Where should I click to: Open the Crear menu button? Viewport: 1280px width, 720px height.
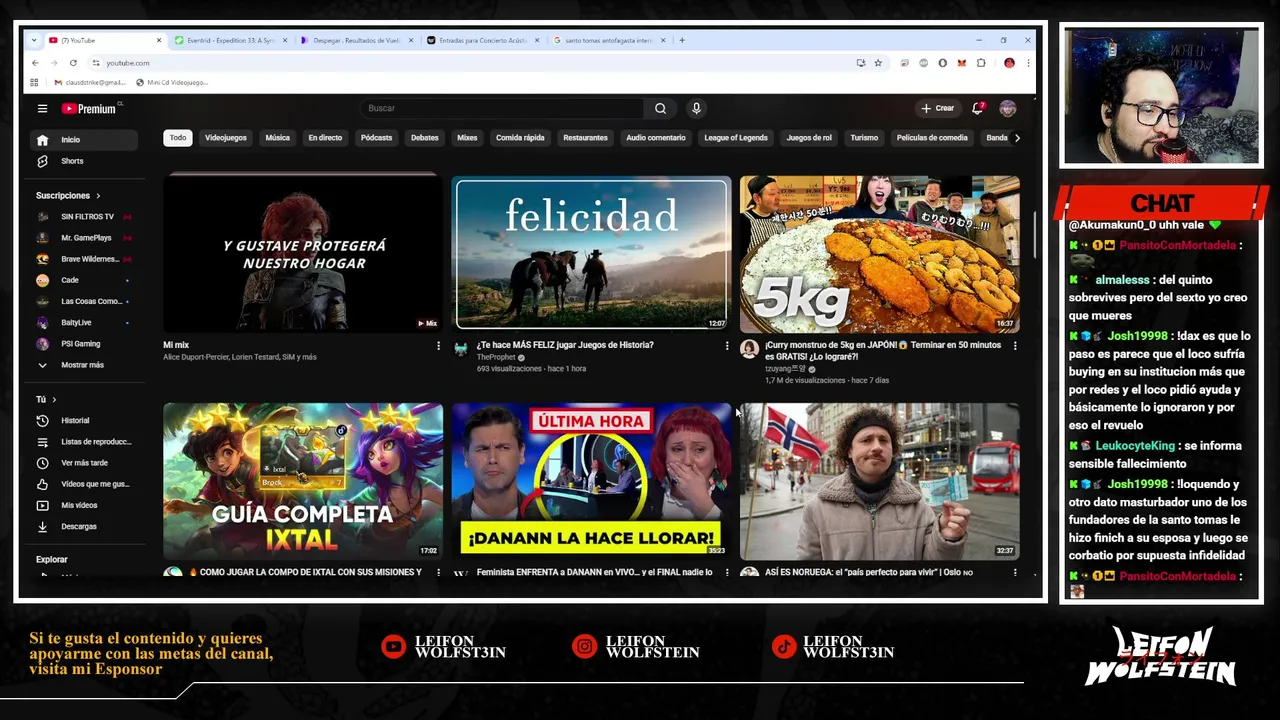tap(938, 108)
